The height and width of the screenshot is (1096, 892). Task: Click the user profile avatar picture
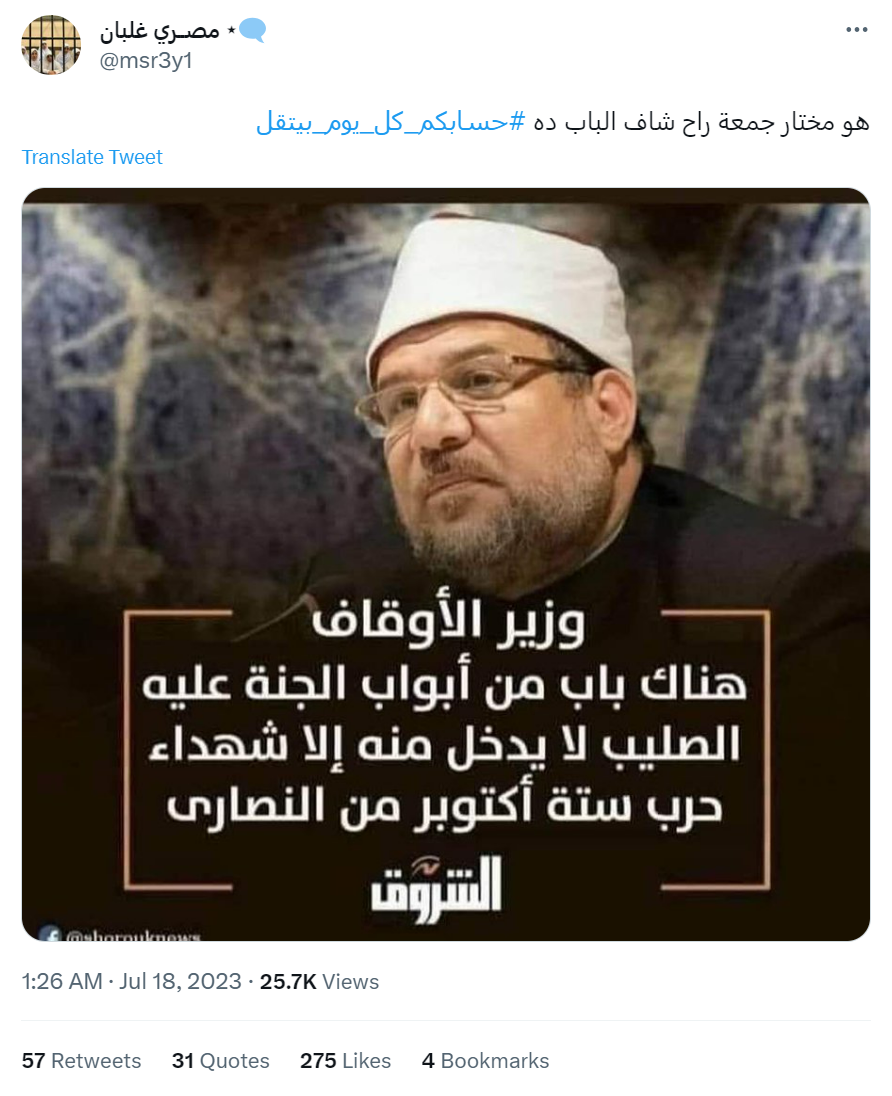(x=51, y=45)
